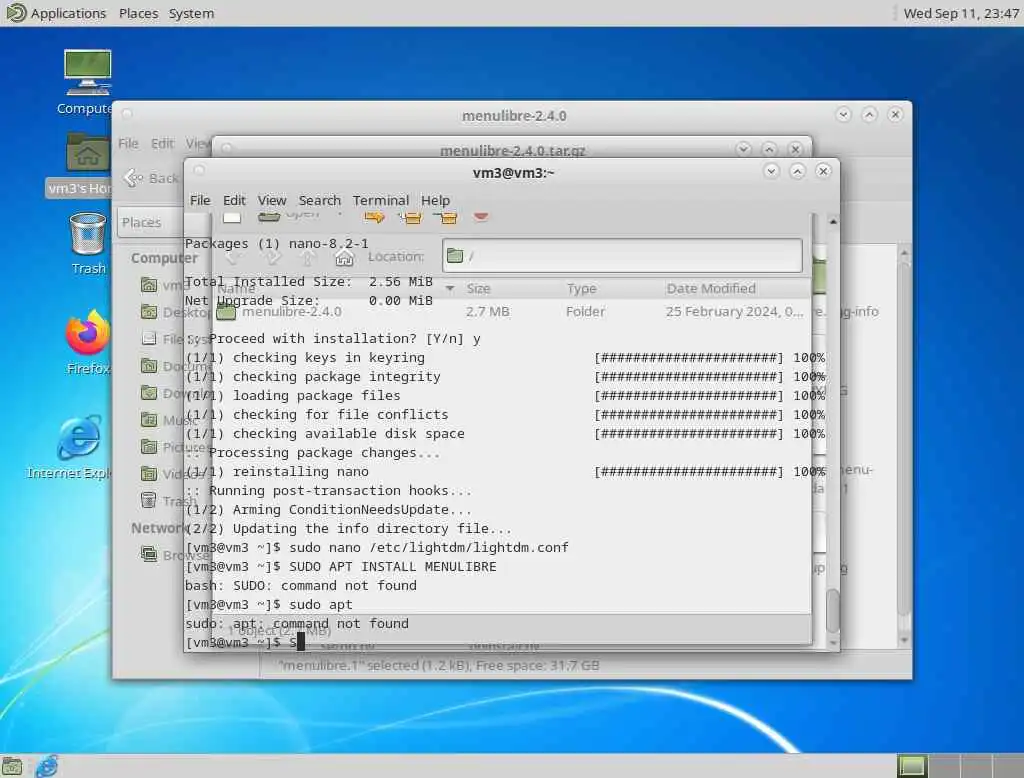
Task: Open the Computer desktop icon
Action: 88,73
